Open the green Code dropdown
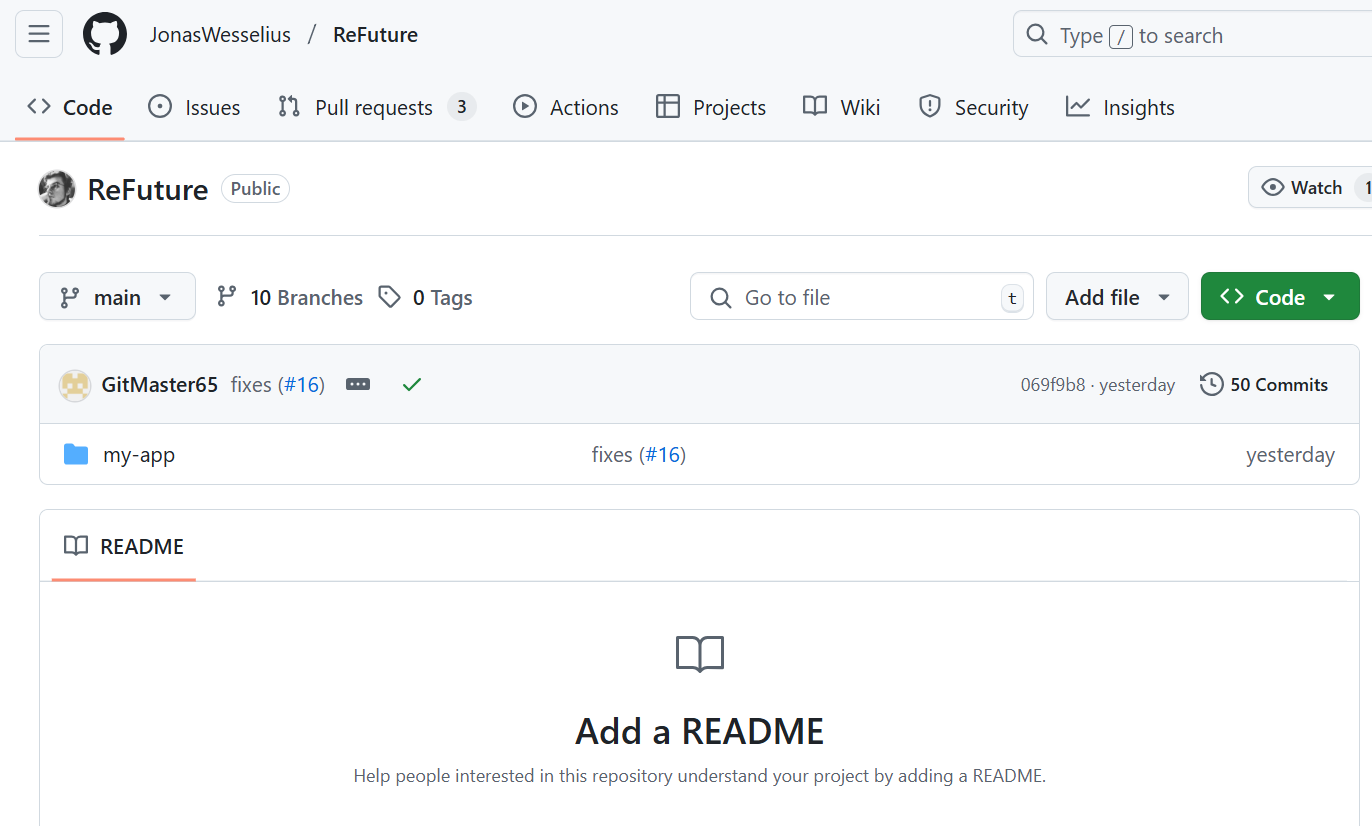 1279,297
